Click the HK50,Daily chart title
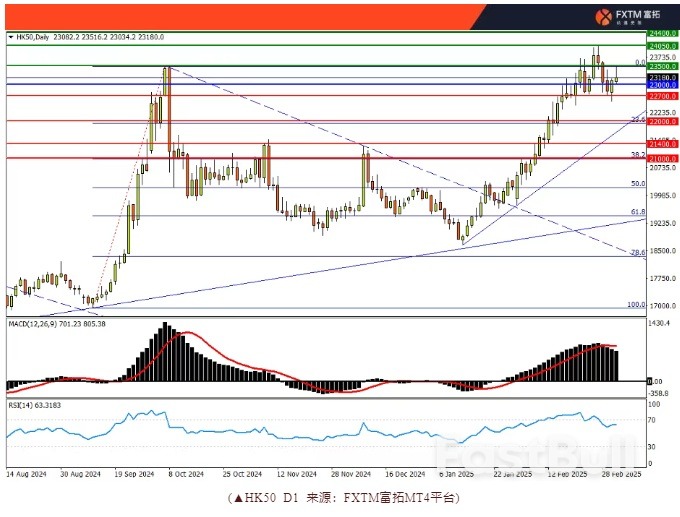 click(x=32, y=37)
